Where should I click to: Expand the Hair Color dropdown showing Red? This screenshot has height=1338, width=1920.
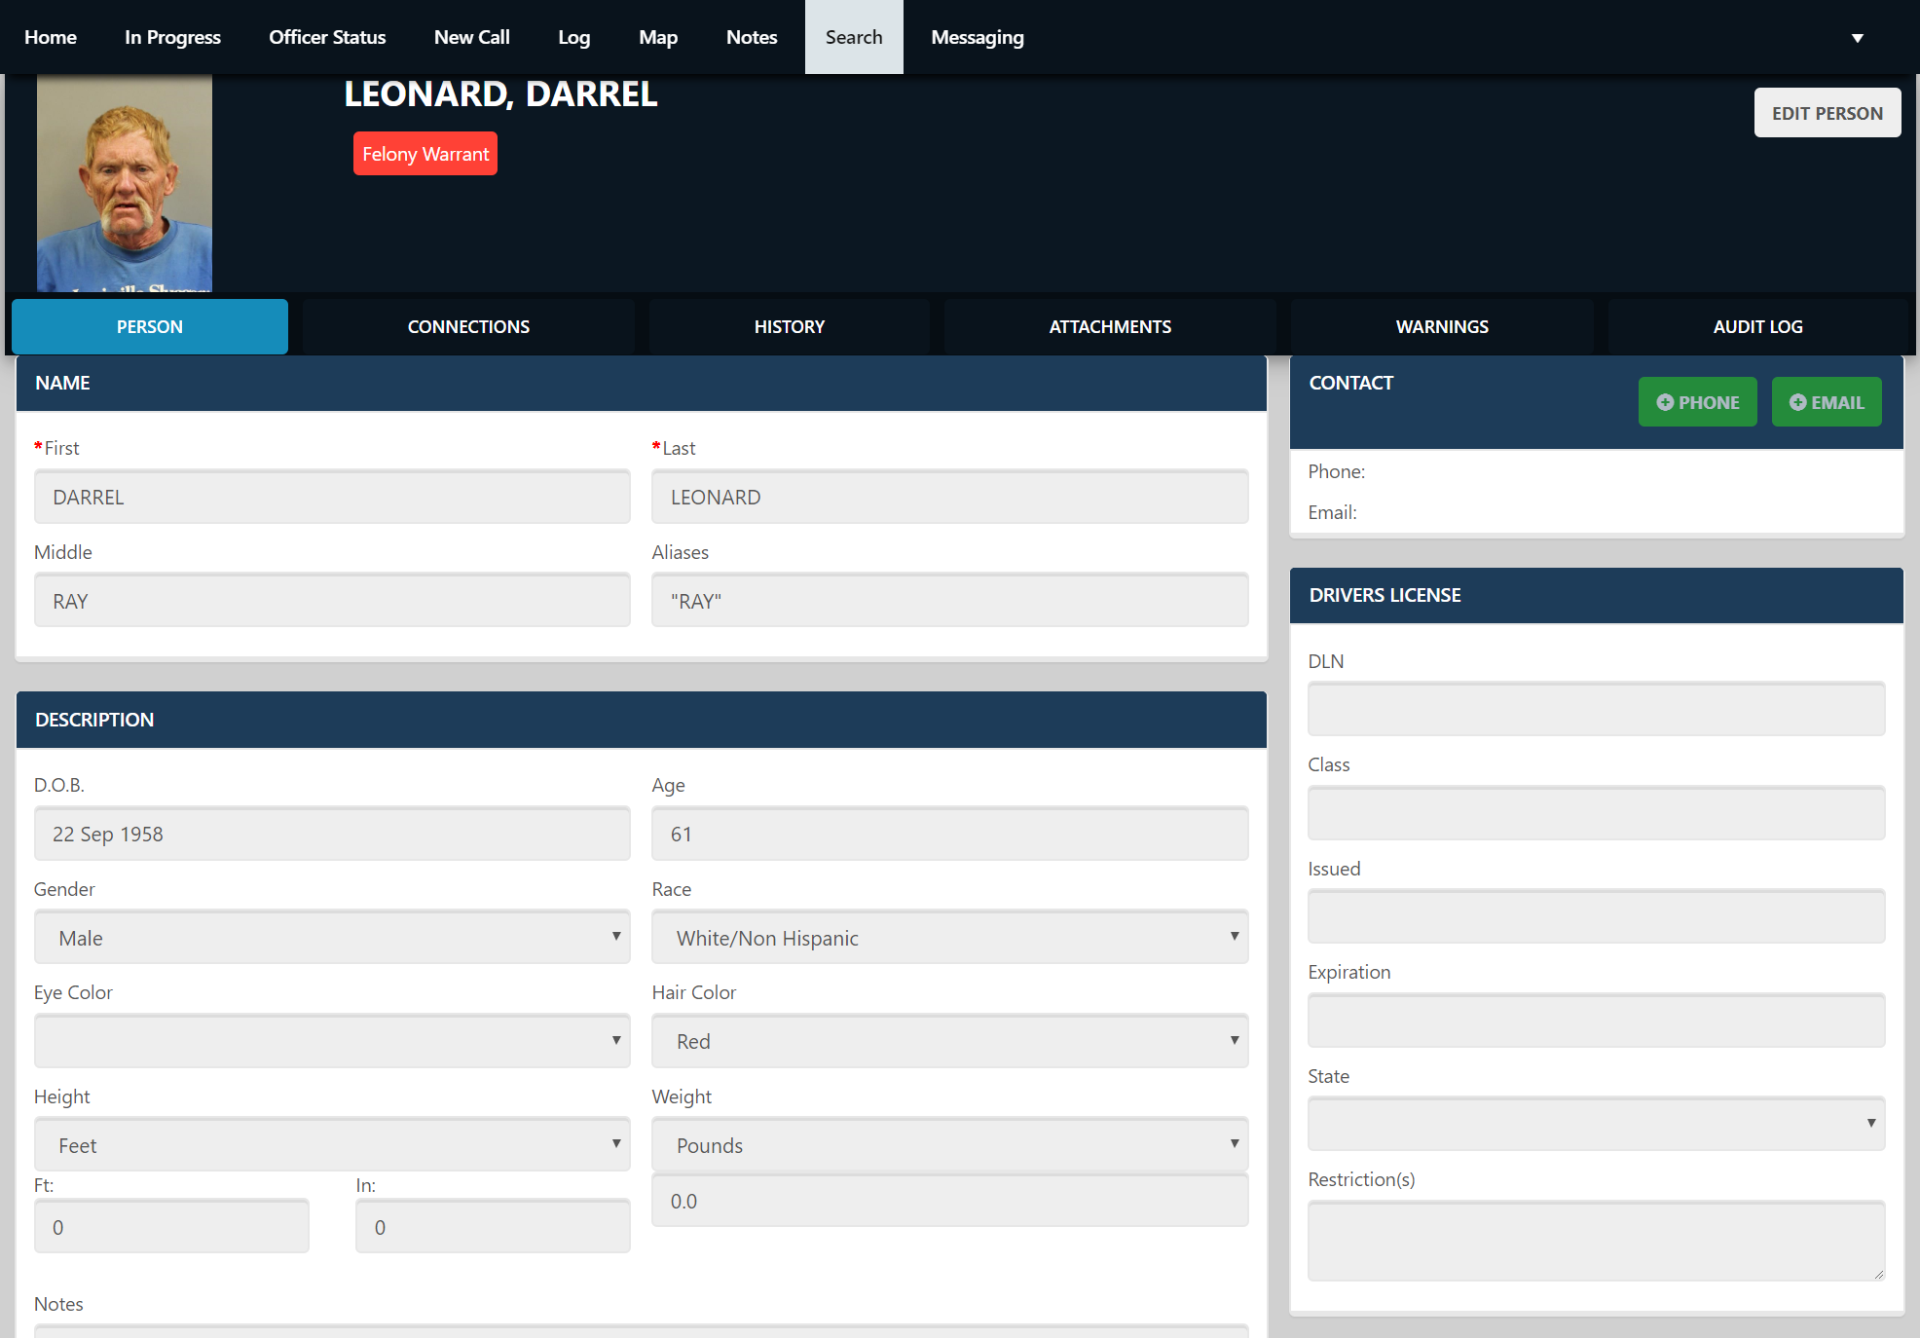coord(949,1041)
